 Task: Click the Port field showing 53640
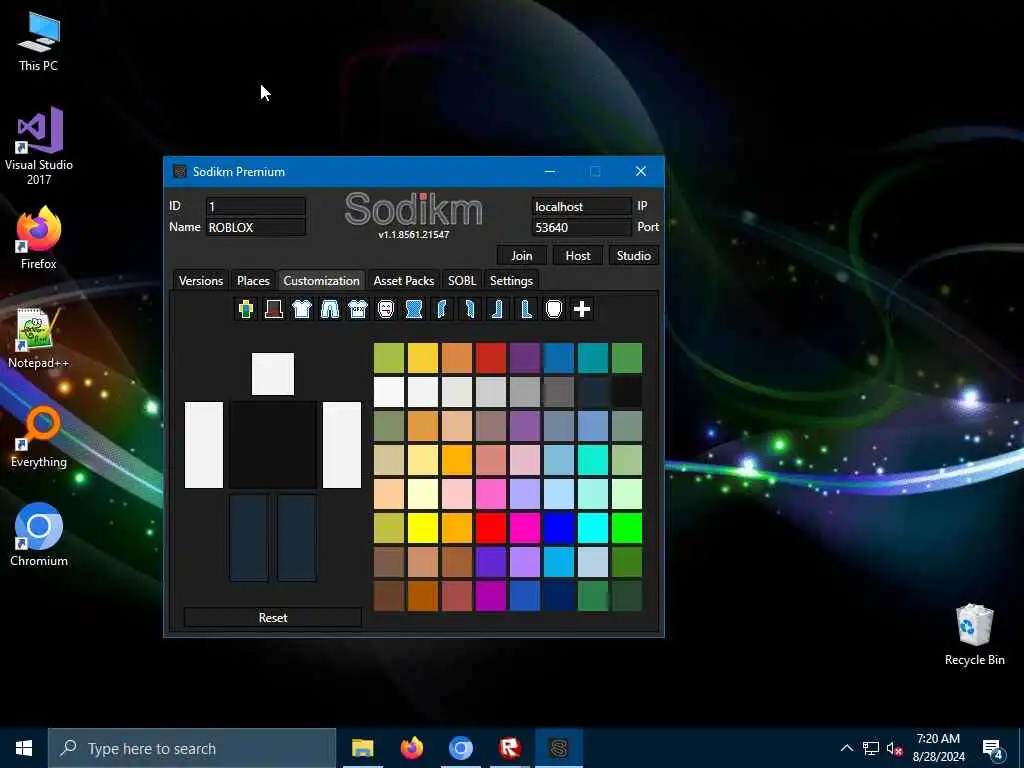[x=581, y=227]
